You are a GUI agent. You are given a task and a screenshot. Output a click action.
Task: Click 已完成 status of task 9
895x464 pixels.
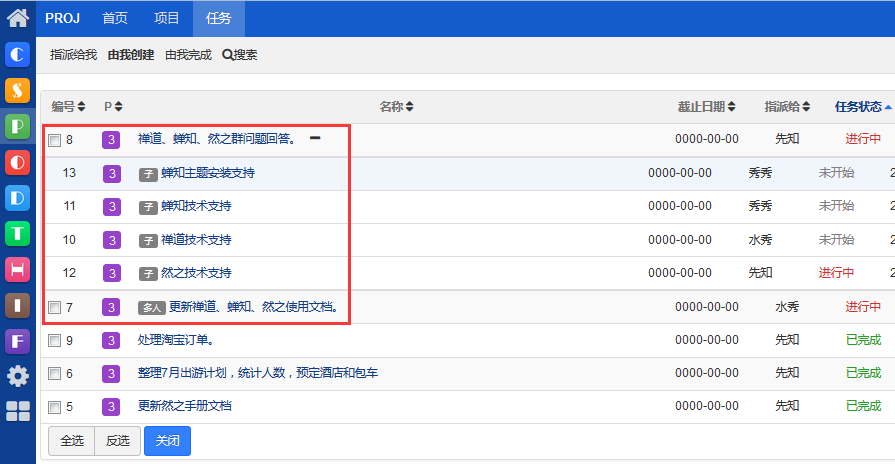pyautogui.click(x=864, y=340)
